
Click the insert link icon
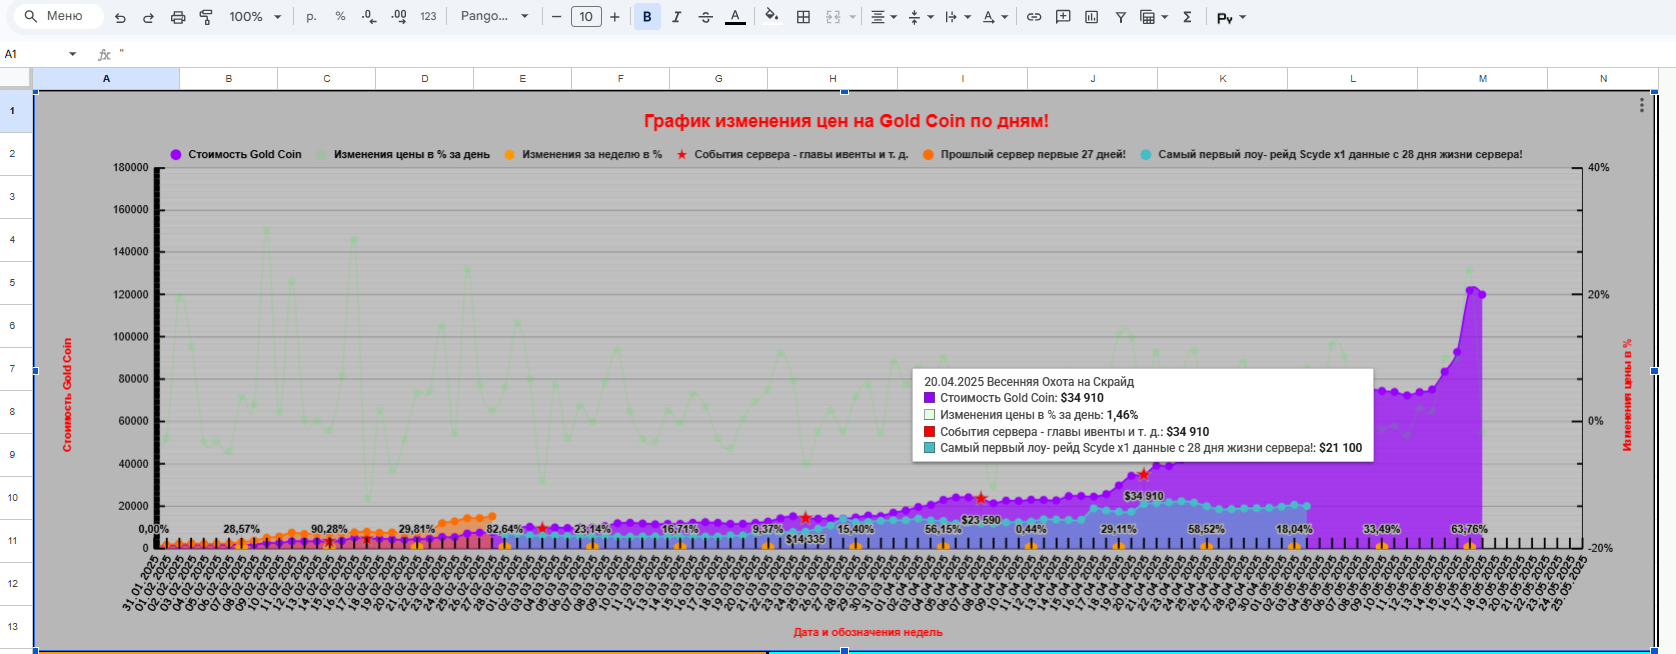[x=1034, y=17]
